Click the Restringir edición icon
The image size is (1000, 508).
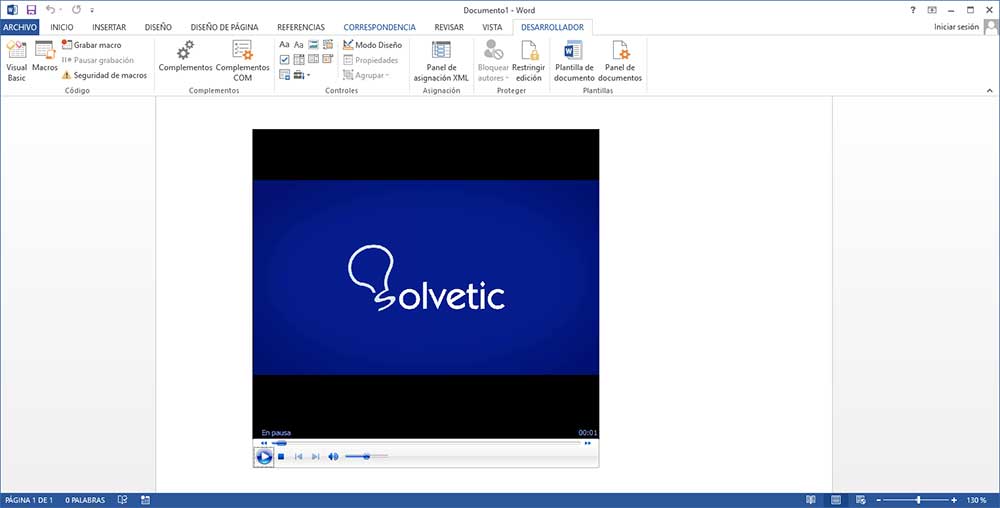(528, 60)
